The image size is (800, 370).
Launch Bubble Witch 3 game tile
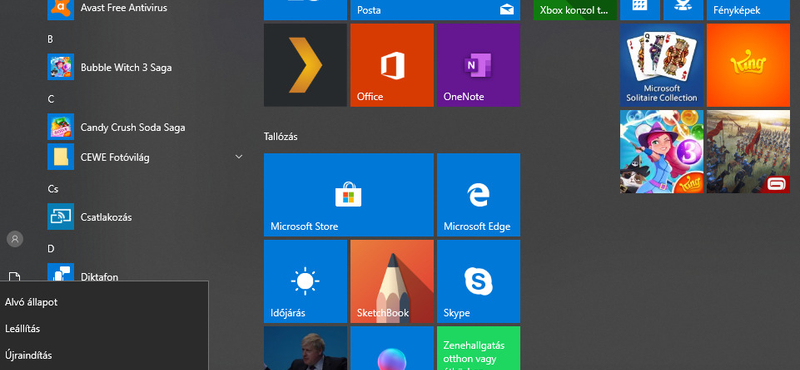pyautogui.click(x=662, y=152)
